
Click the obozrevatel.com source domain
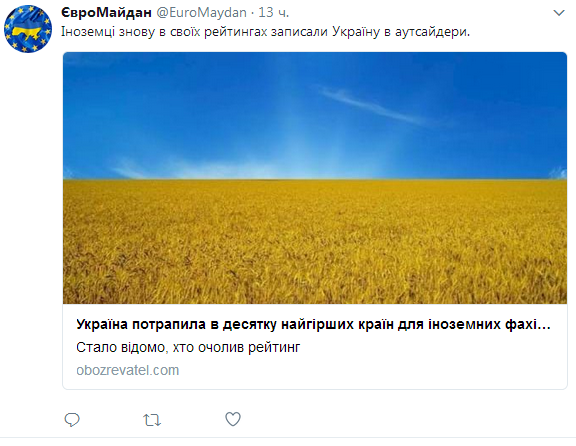click(x=127, y=370)
